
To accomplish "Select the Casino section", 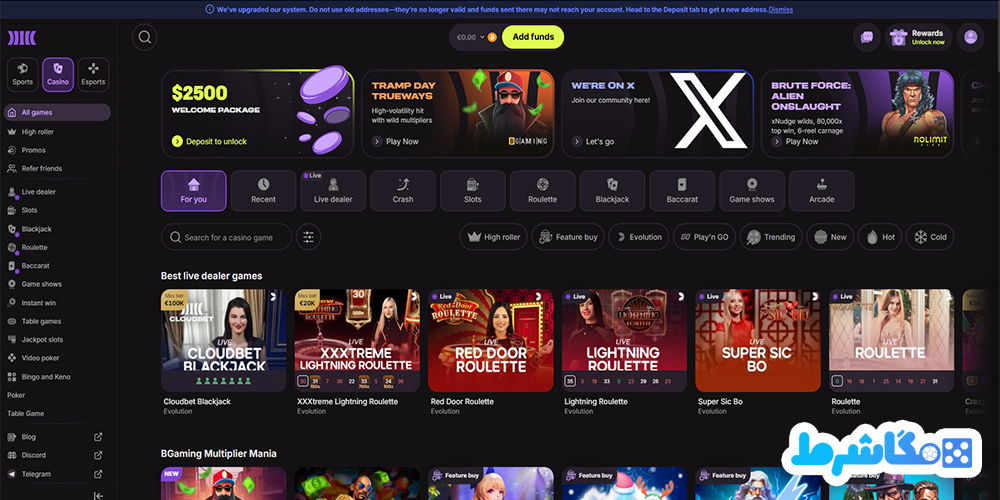I will point(58,75).
